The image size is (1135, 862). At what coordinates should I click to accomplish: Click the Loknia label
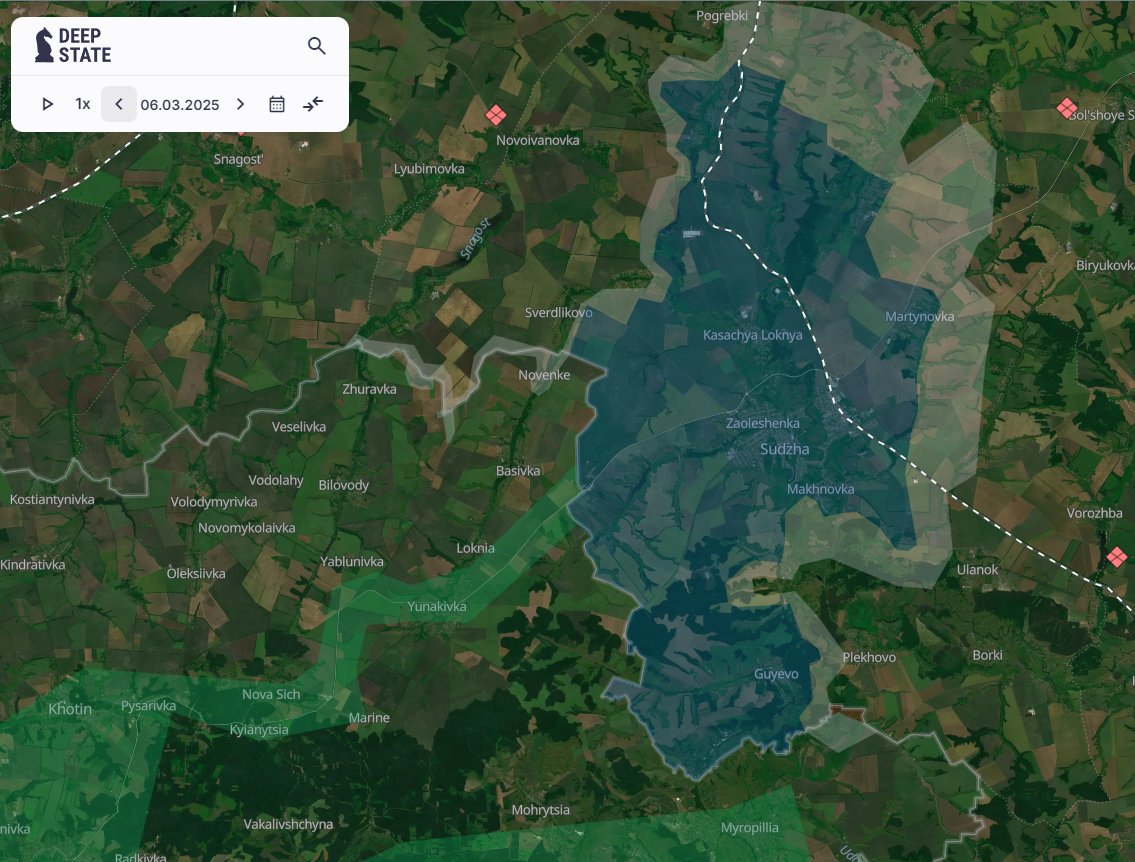click(476, 549)
